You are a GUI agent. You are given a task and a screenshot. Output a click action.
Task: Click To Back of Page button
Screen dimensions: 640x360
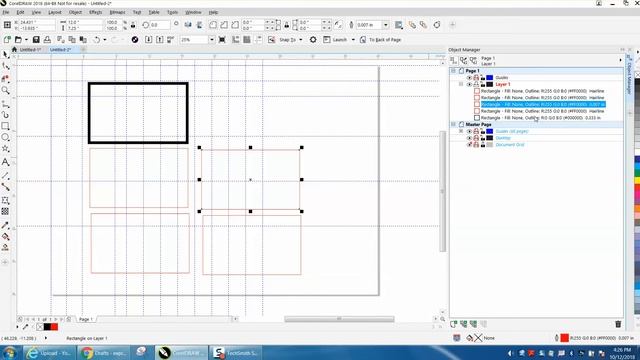coord(381,40)
